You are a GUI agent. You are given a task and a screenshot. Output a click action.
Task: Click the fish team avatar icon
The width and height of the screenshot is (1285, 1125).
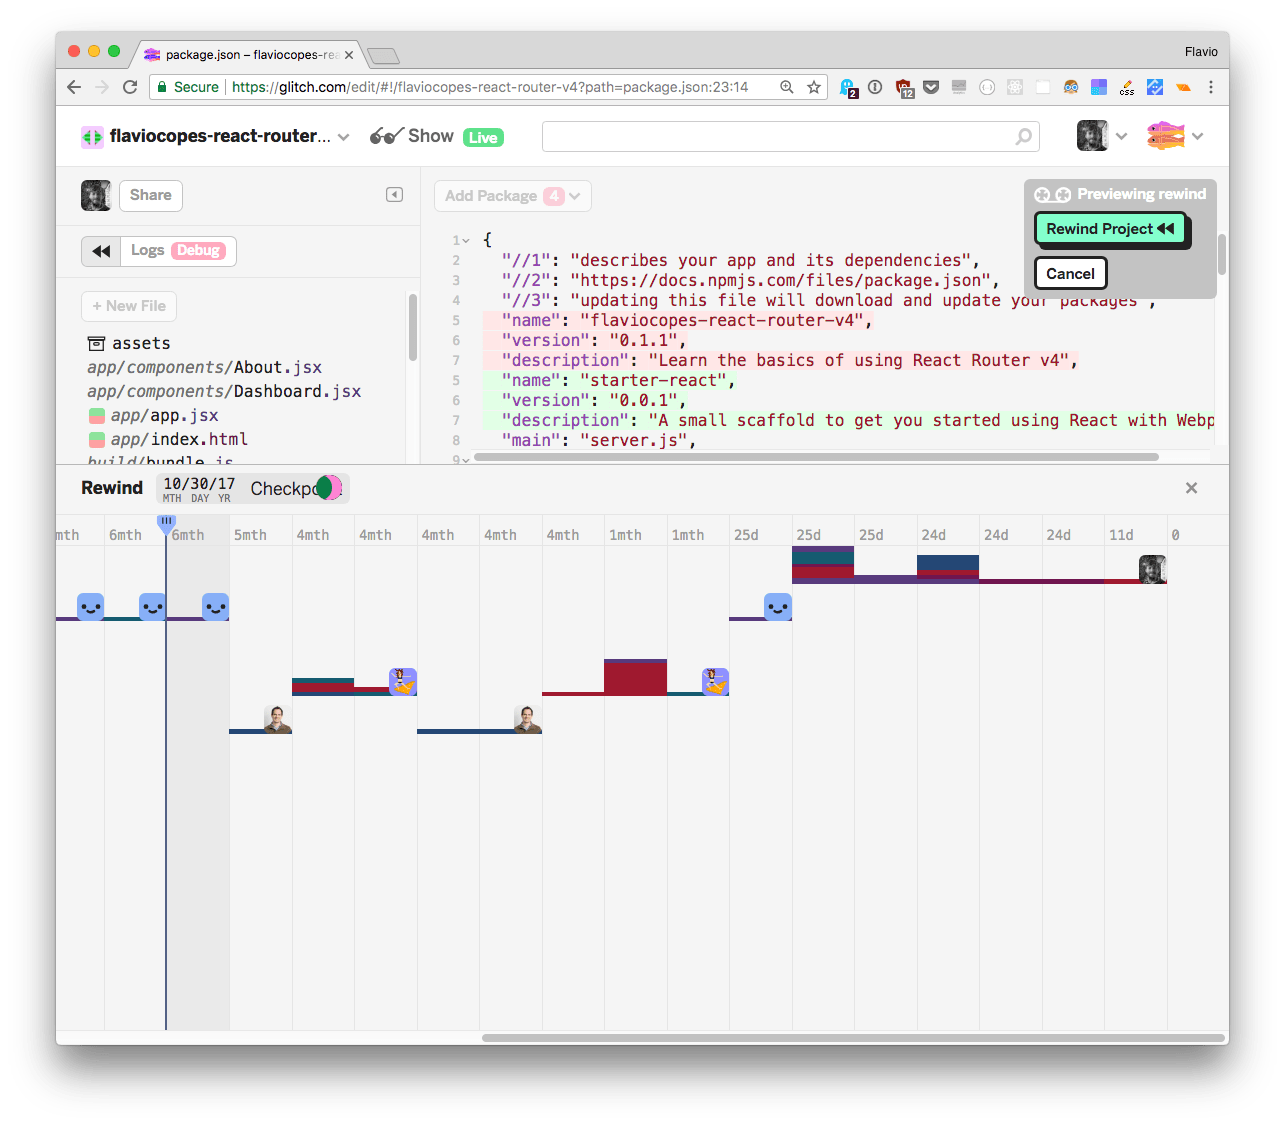coord(1165,136)
